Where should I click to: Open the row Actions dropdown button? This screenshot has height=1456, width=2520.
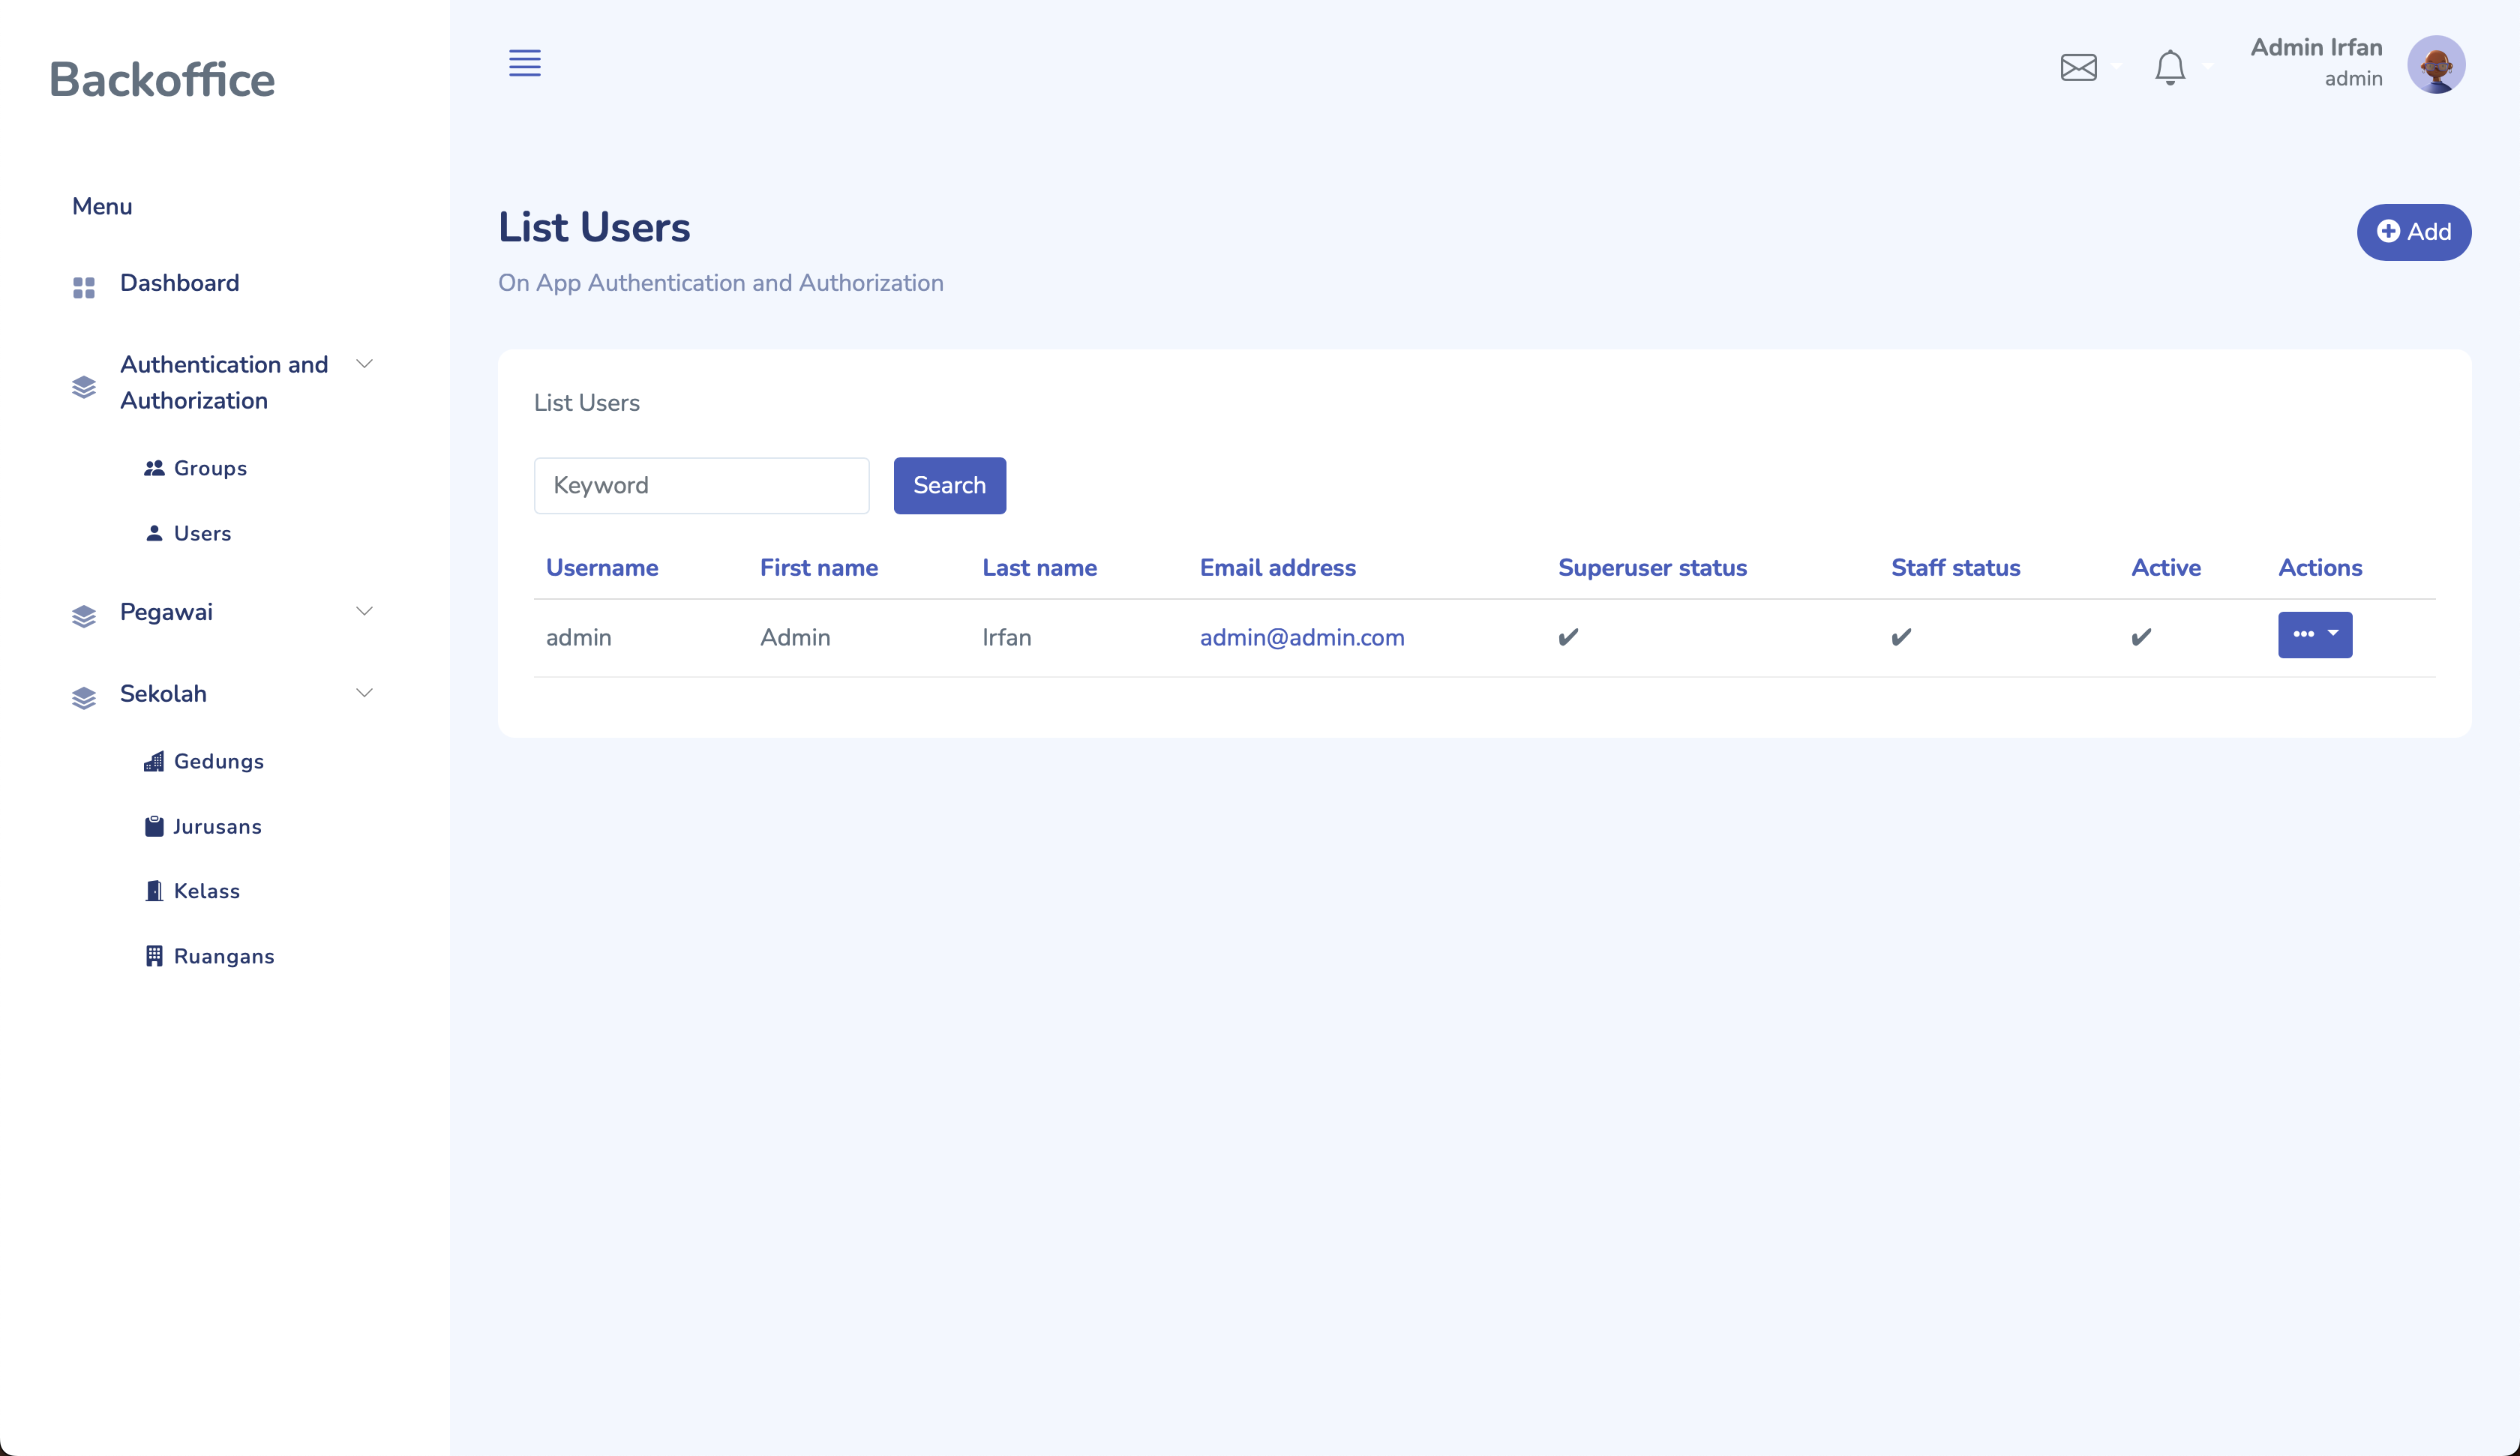coord(2314,635)
